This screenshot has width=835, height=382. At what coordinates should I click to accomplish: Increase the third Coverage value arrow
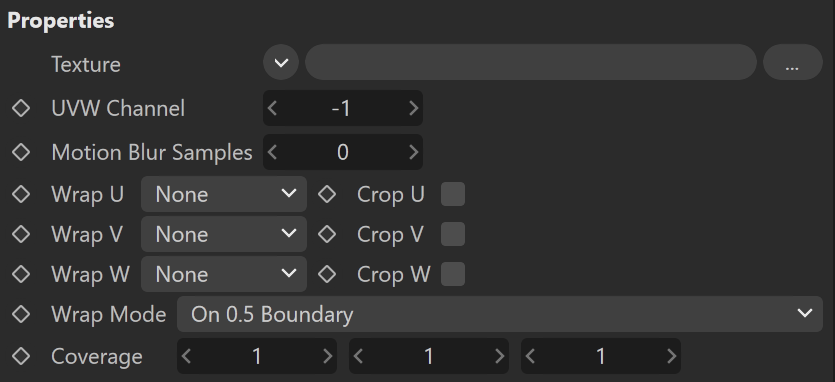672,356
